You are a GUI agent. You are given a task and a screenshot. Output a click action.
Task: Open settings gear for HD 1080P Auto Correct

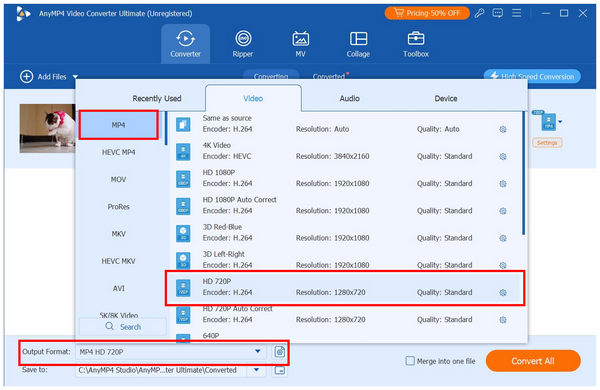click(x=503, y=211)
